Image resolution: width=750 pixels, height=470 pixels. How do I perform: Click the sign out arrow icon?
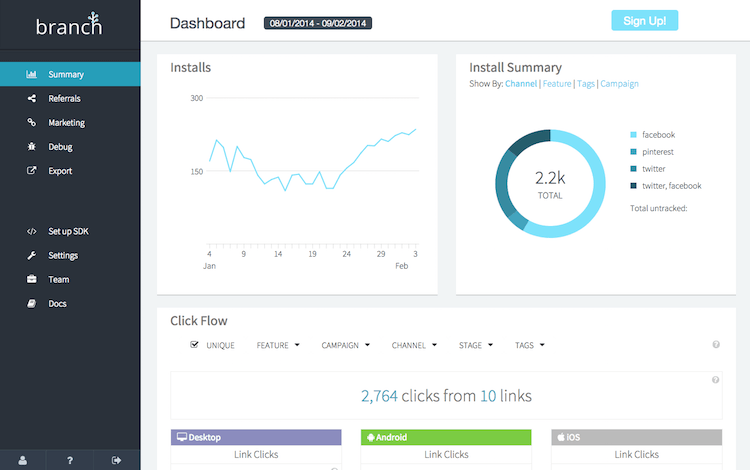coord(116,460)
